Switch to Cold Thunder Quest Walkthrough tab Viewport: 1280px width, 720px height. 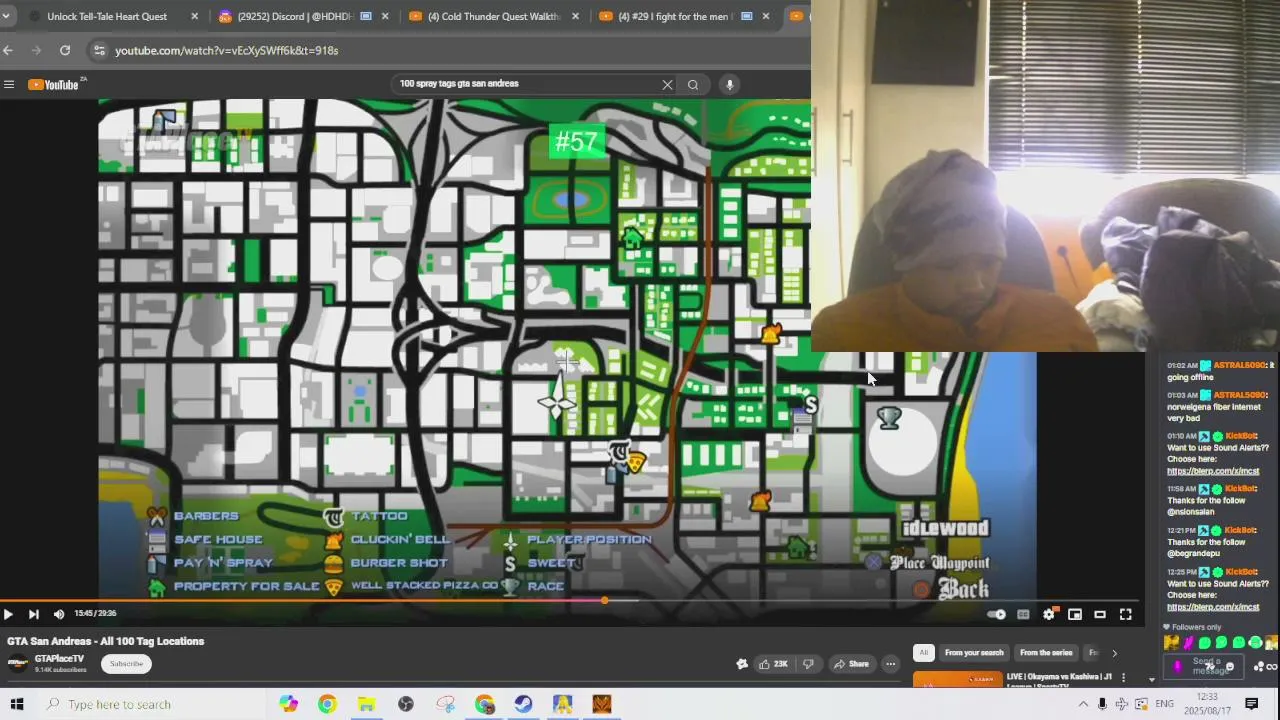pos(494,16)
